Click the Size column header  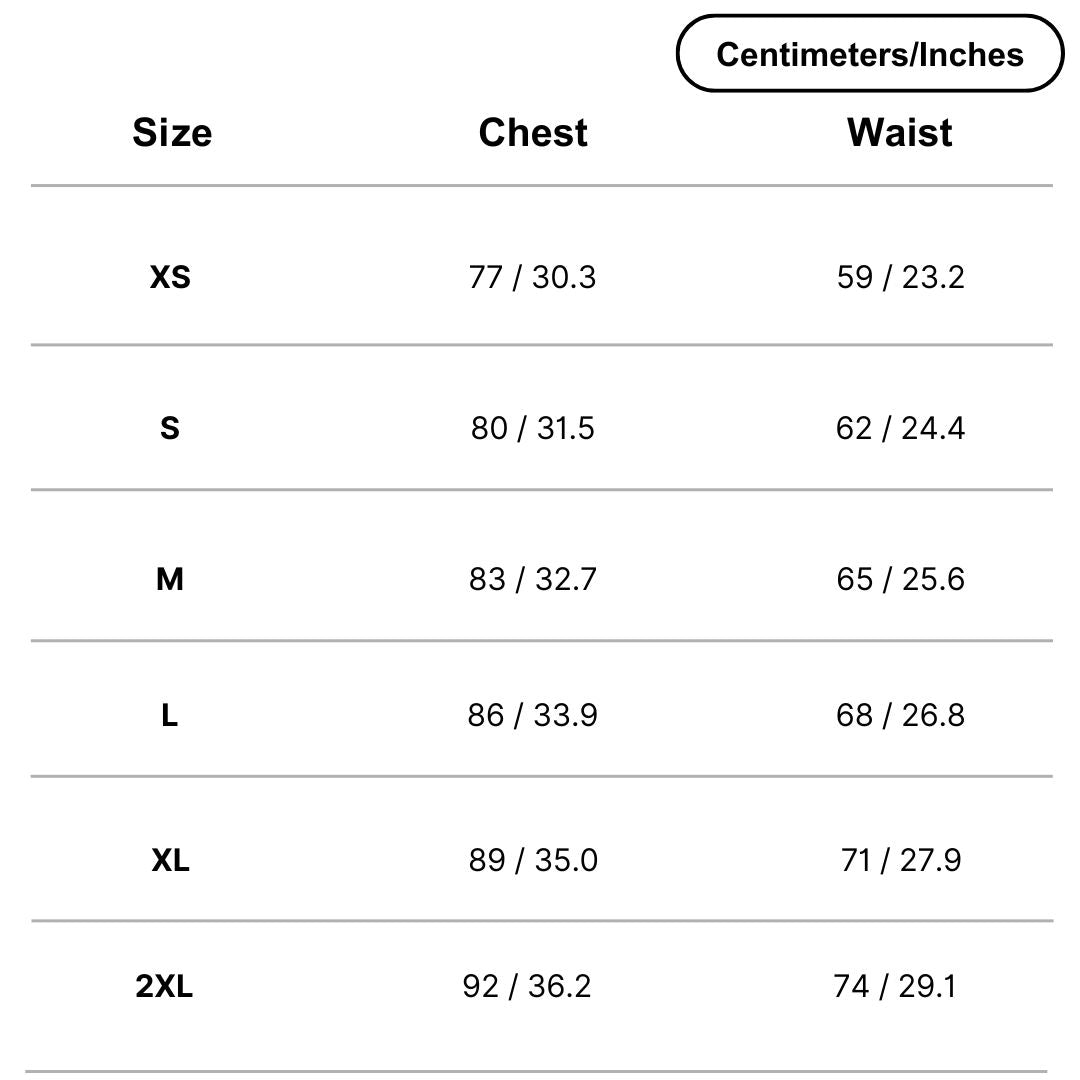click(172, 132)
